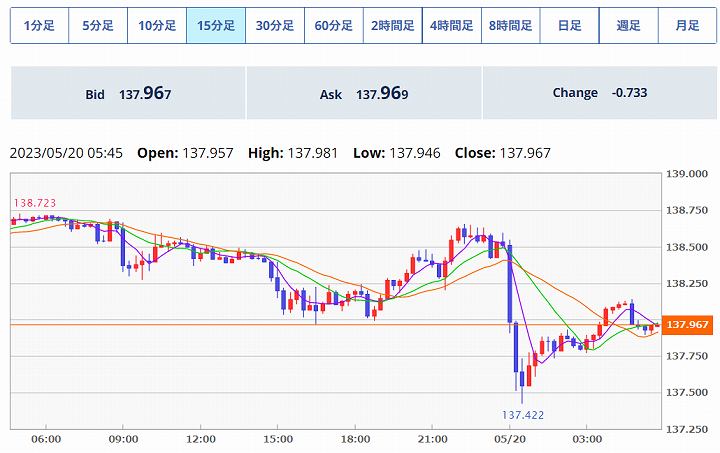This screenshot has width=720, height=453.
Task: Click the lowest candle above 137.422
Action: point(522,380)
